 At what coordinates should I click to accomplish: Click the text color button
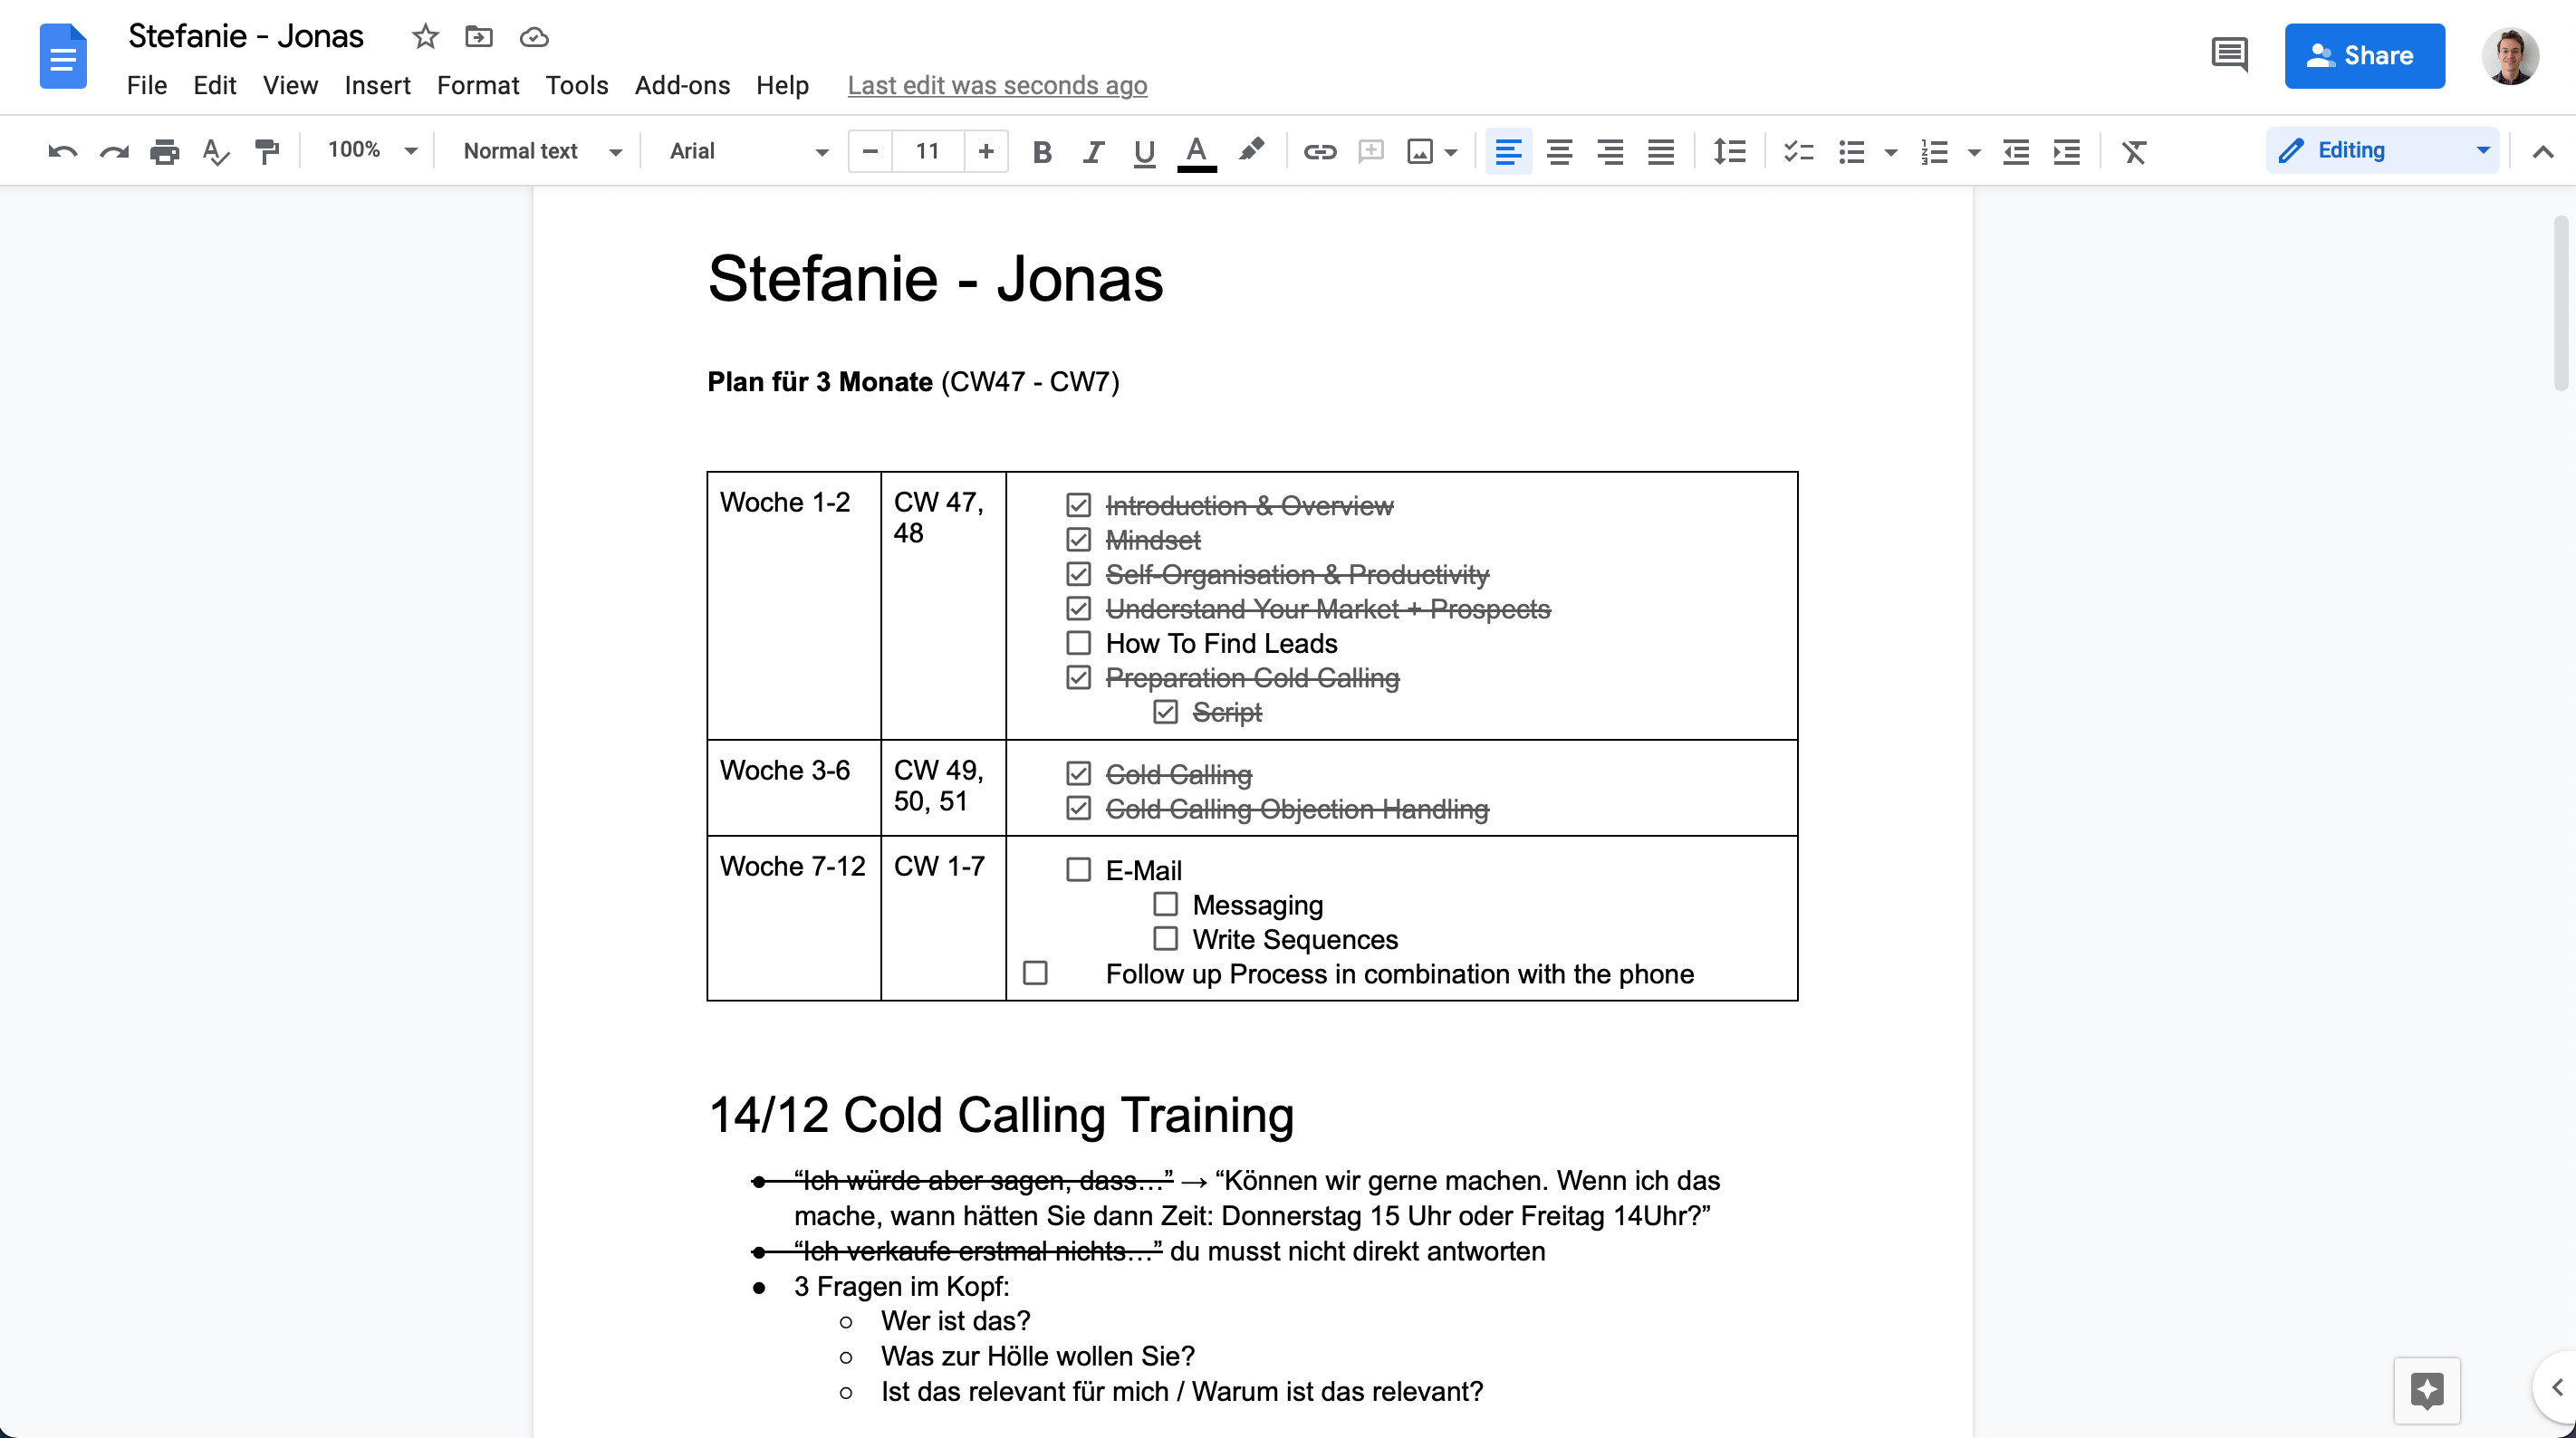[1196, 151]
